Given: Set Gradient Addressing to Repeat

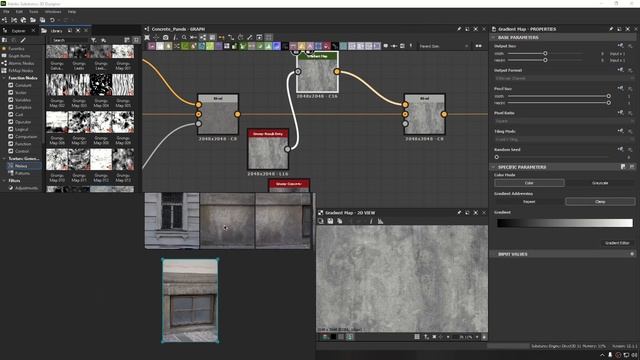Looking at the screenshot, I should [529, 202].
